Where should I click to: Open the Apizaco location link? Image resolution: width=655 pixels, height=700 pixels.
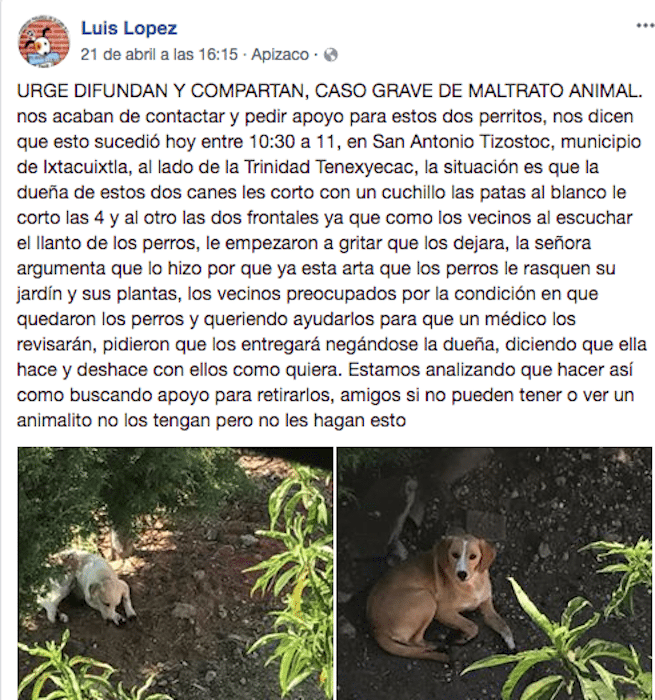[280, 54]
